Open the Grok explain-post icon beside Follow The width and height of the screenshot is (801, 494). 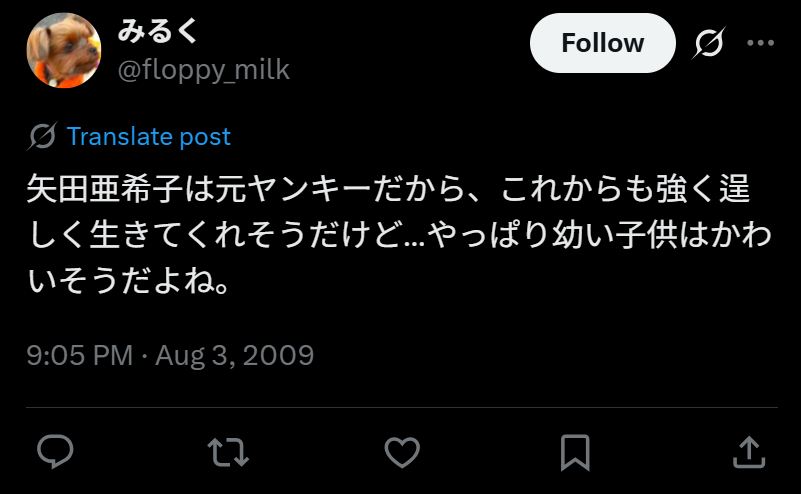tap(709, 43)
